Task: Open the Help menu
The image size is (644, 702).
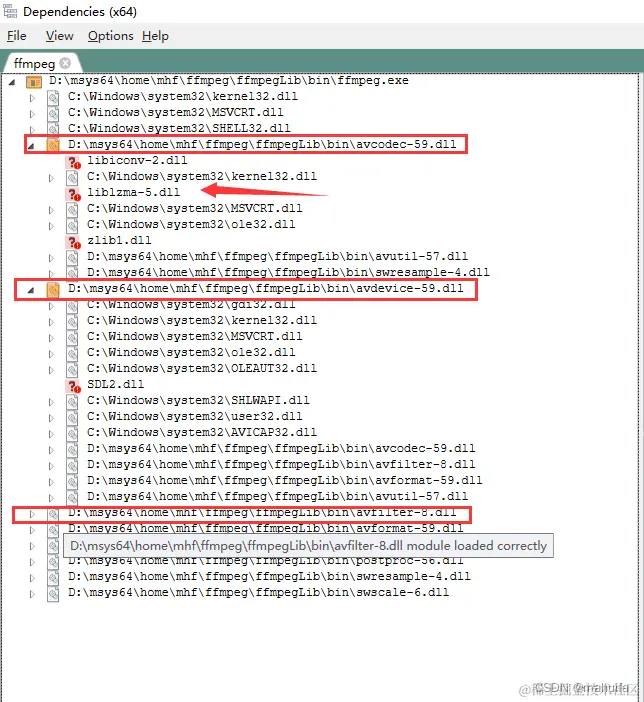Action: (x=155, y=36)
